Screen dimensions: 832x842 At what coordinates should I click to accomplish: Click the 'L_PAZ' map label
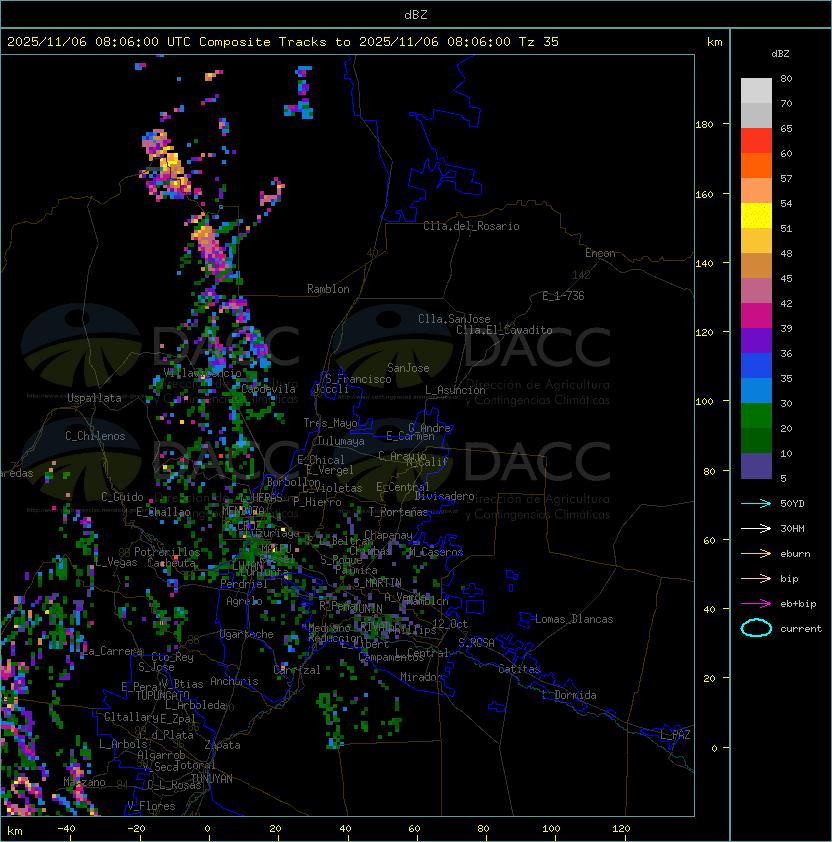point(675,735)
